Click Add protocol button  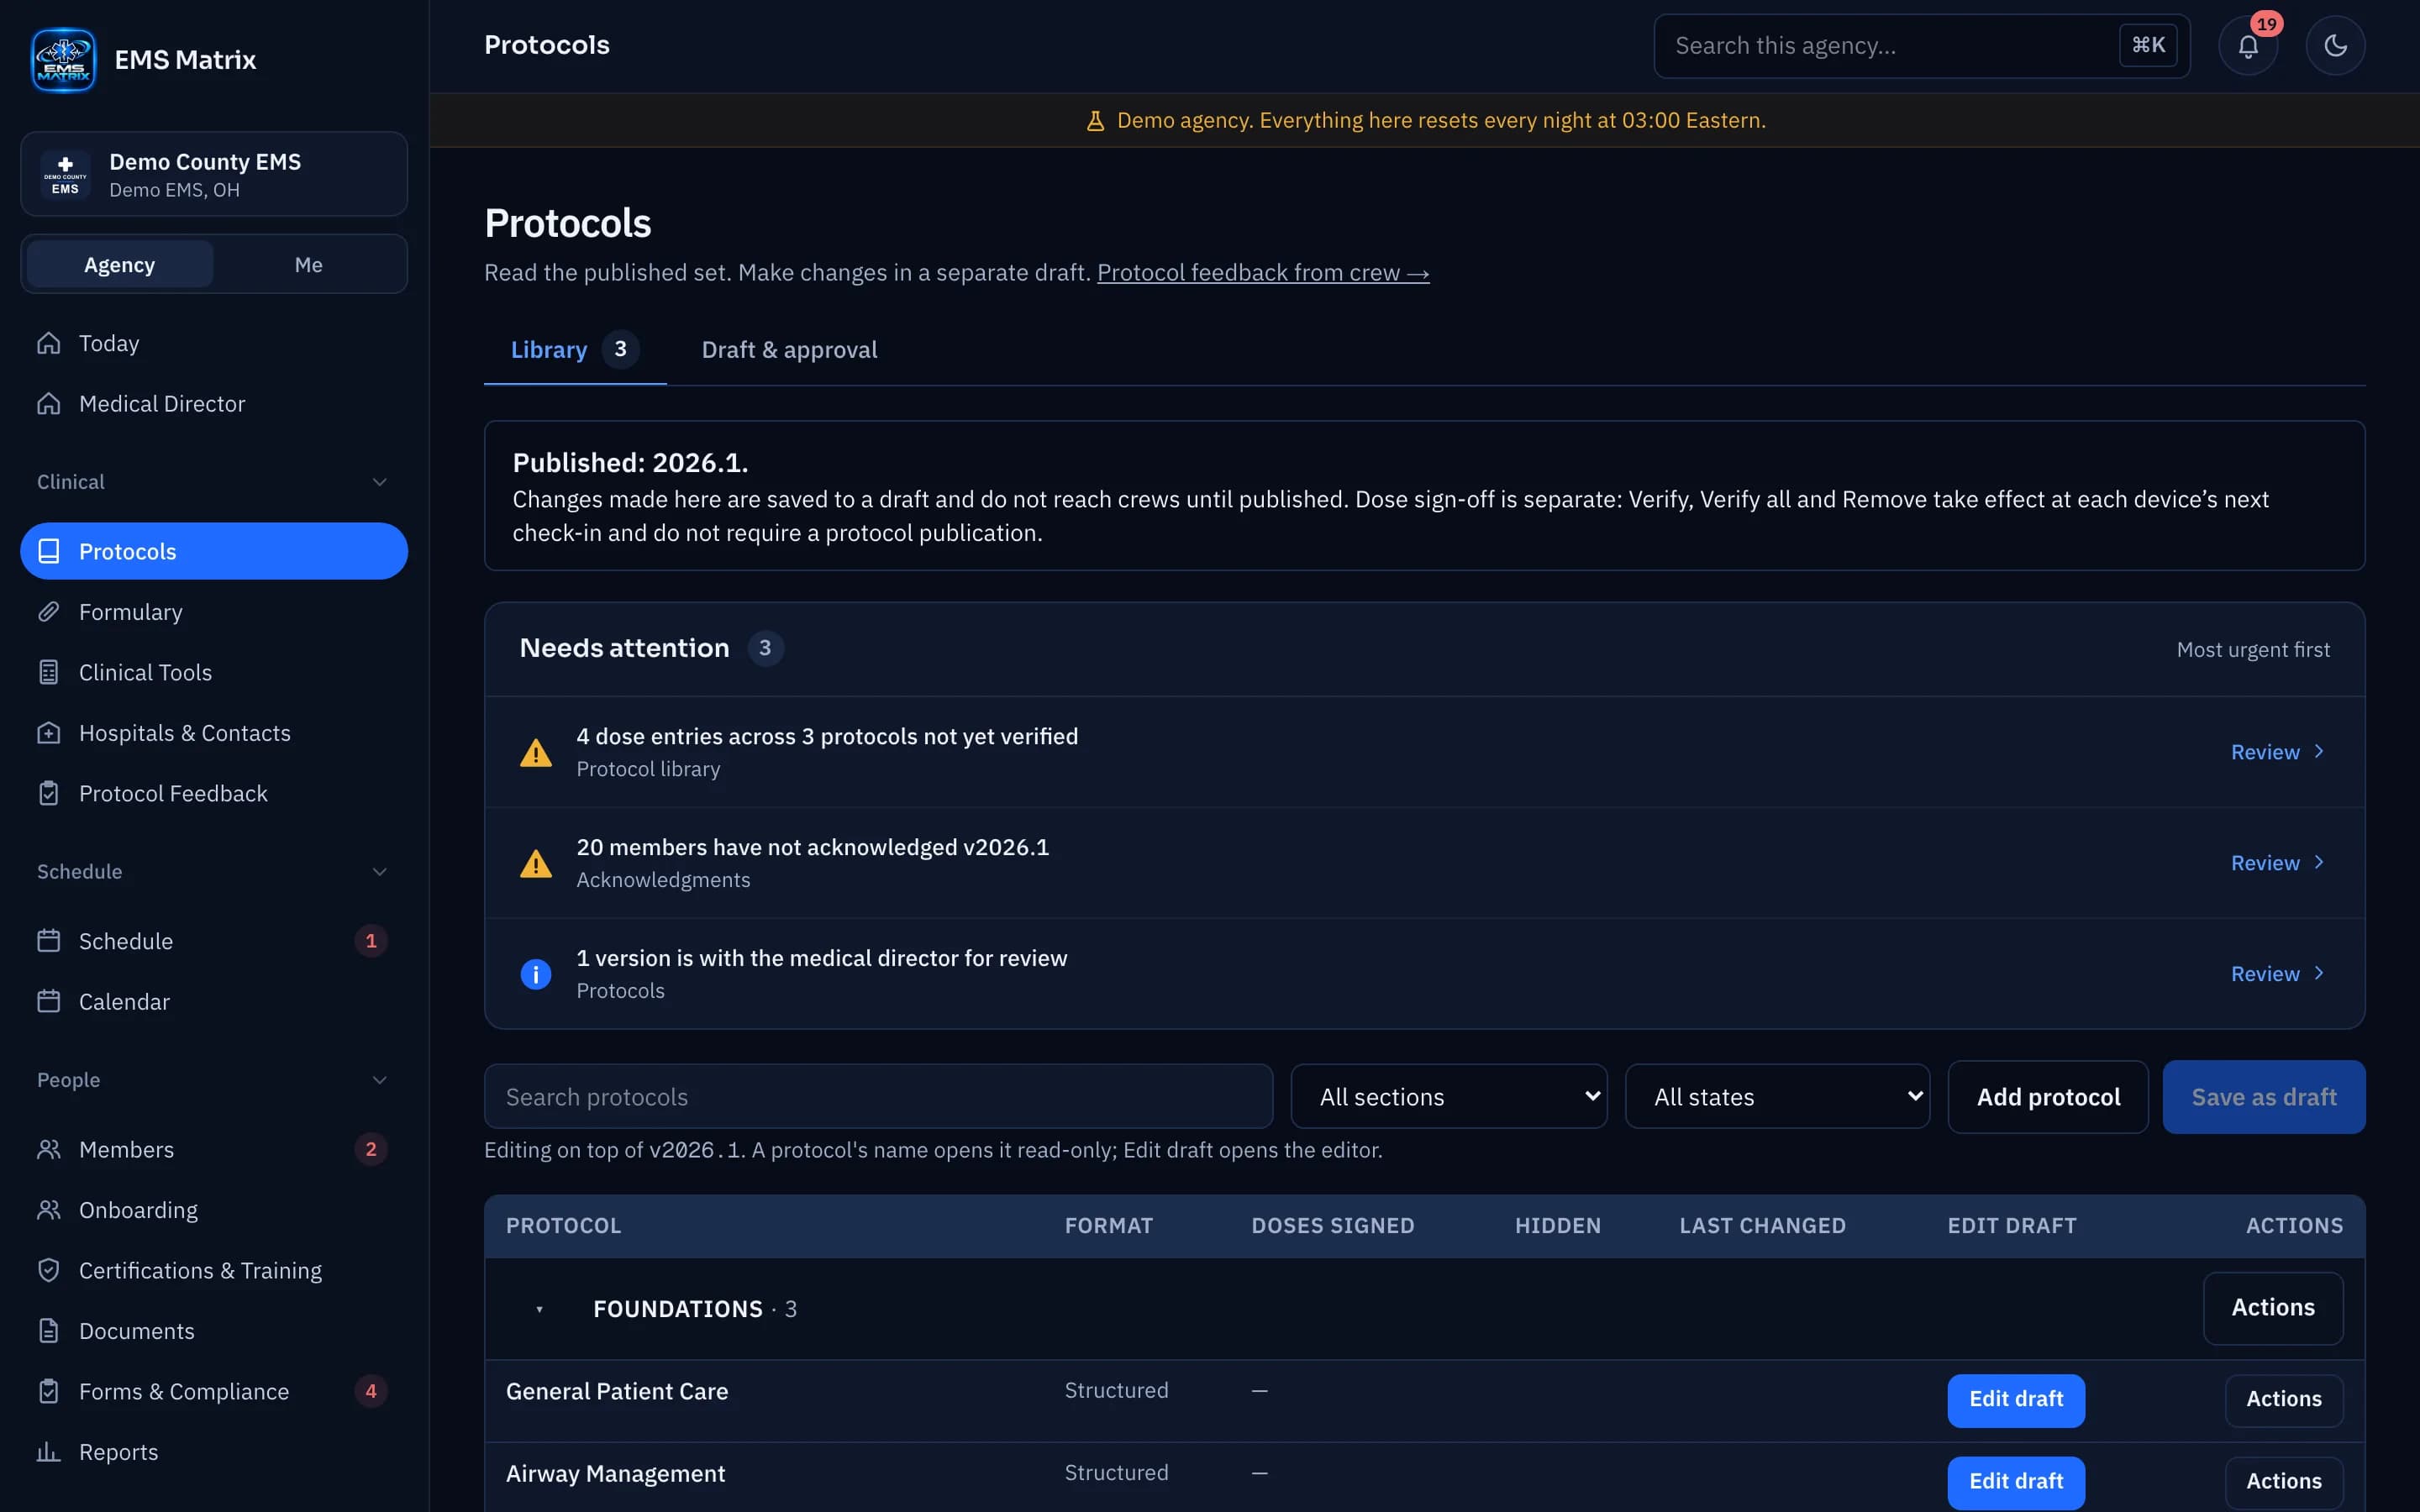point(2048,1097)
